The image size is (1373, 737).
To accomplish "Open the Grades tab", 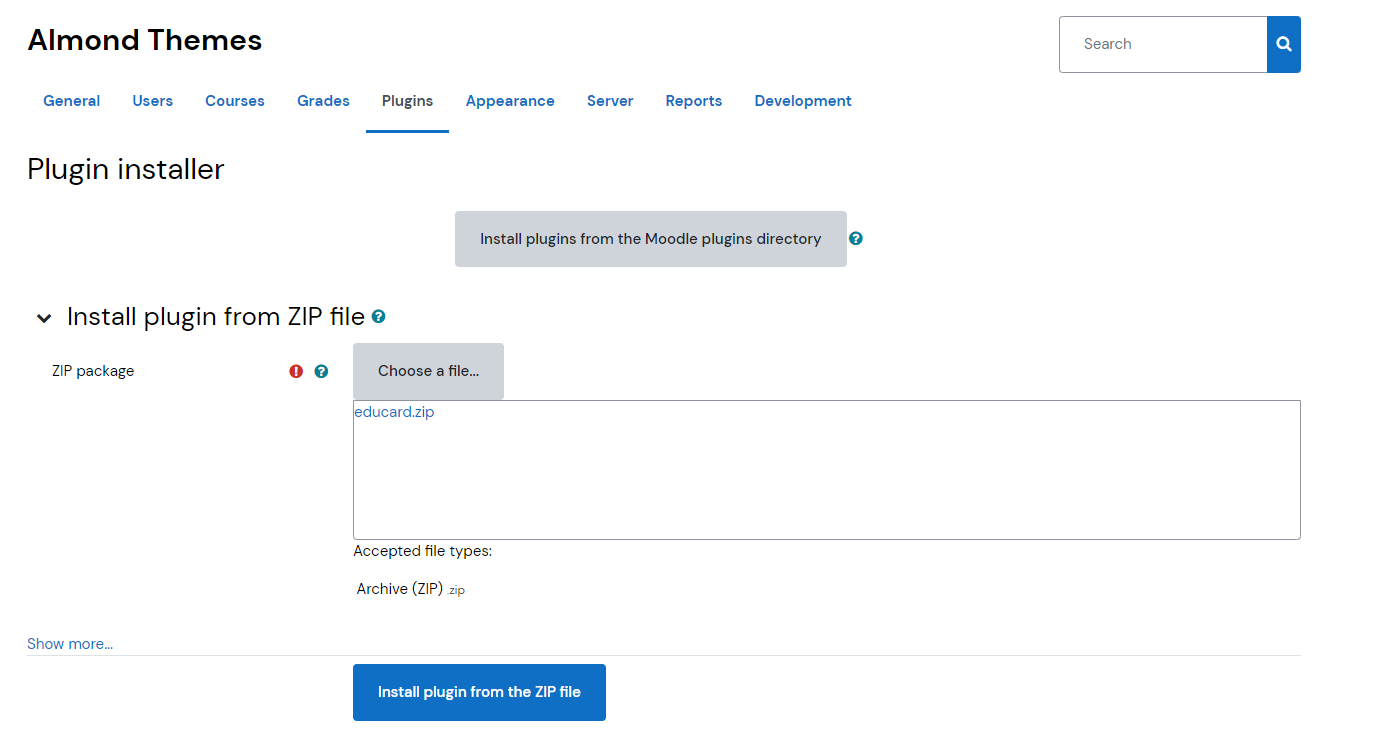I will point(323,101).
